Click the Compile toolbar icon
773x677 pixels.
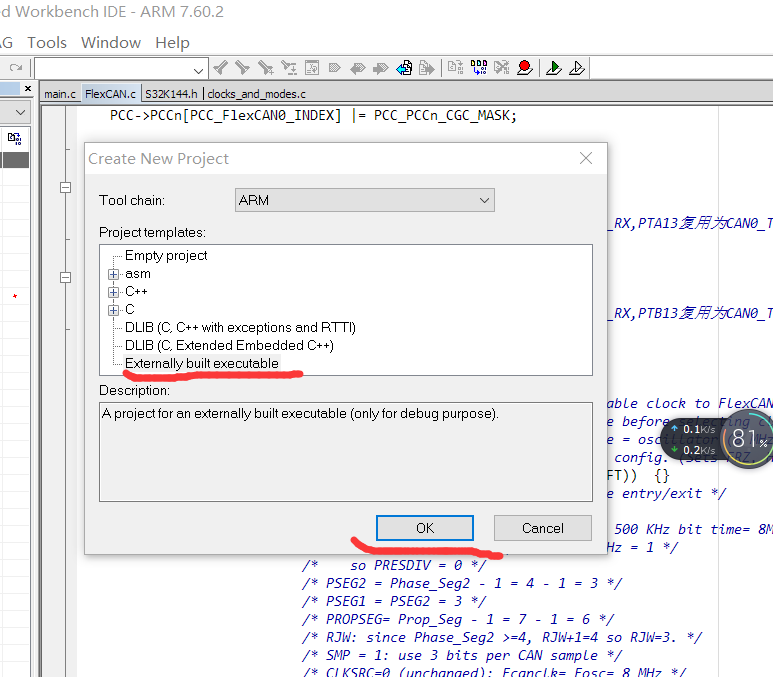(455, 68)
